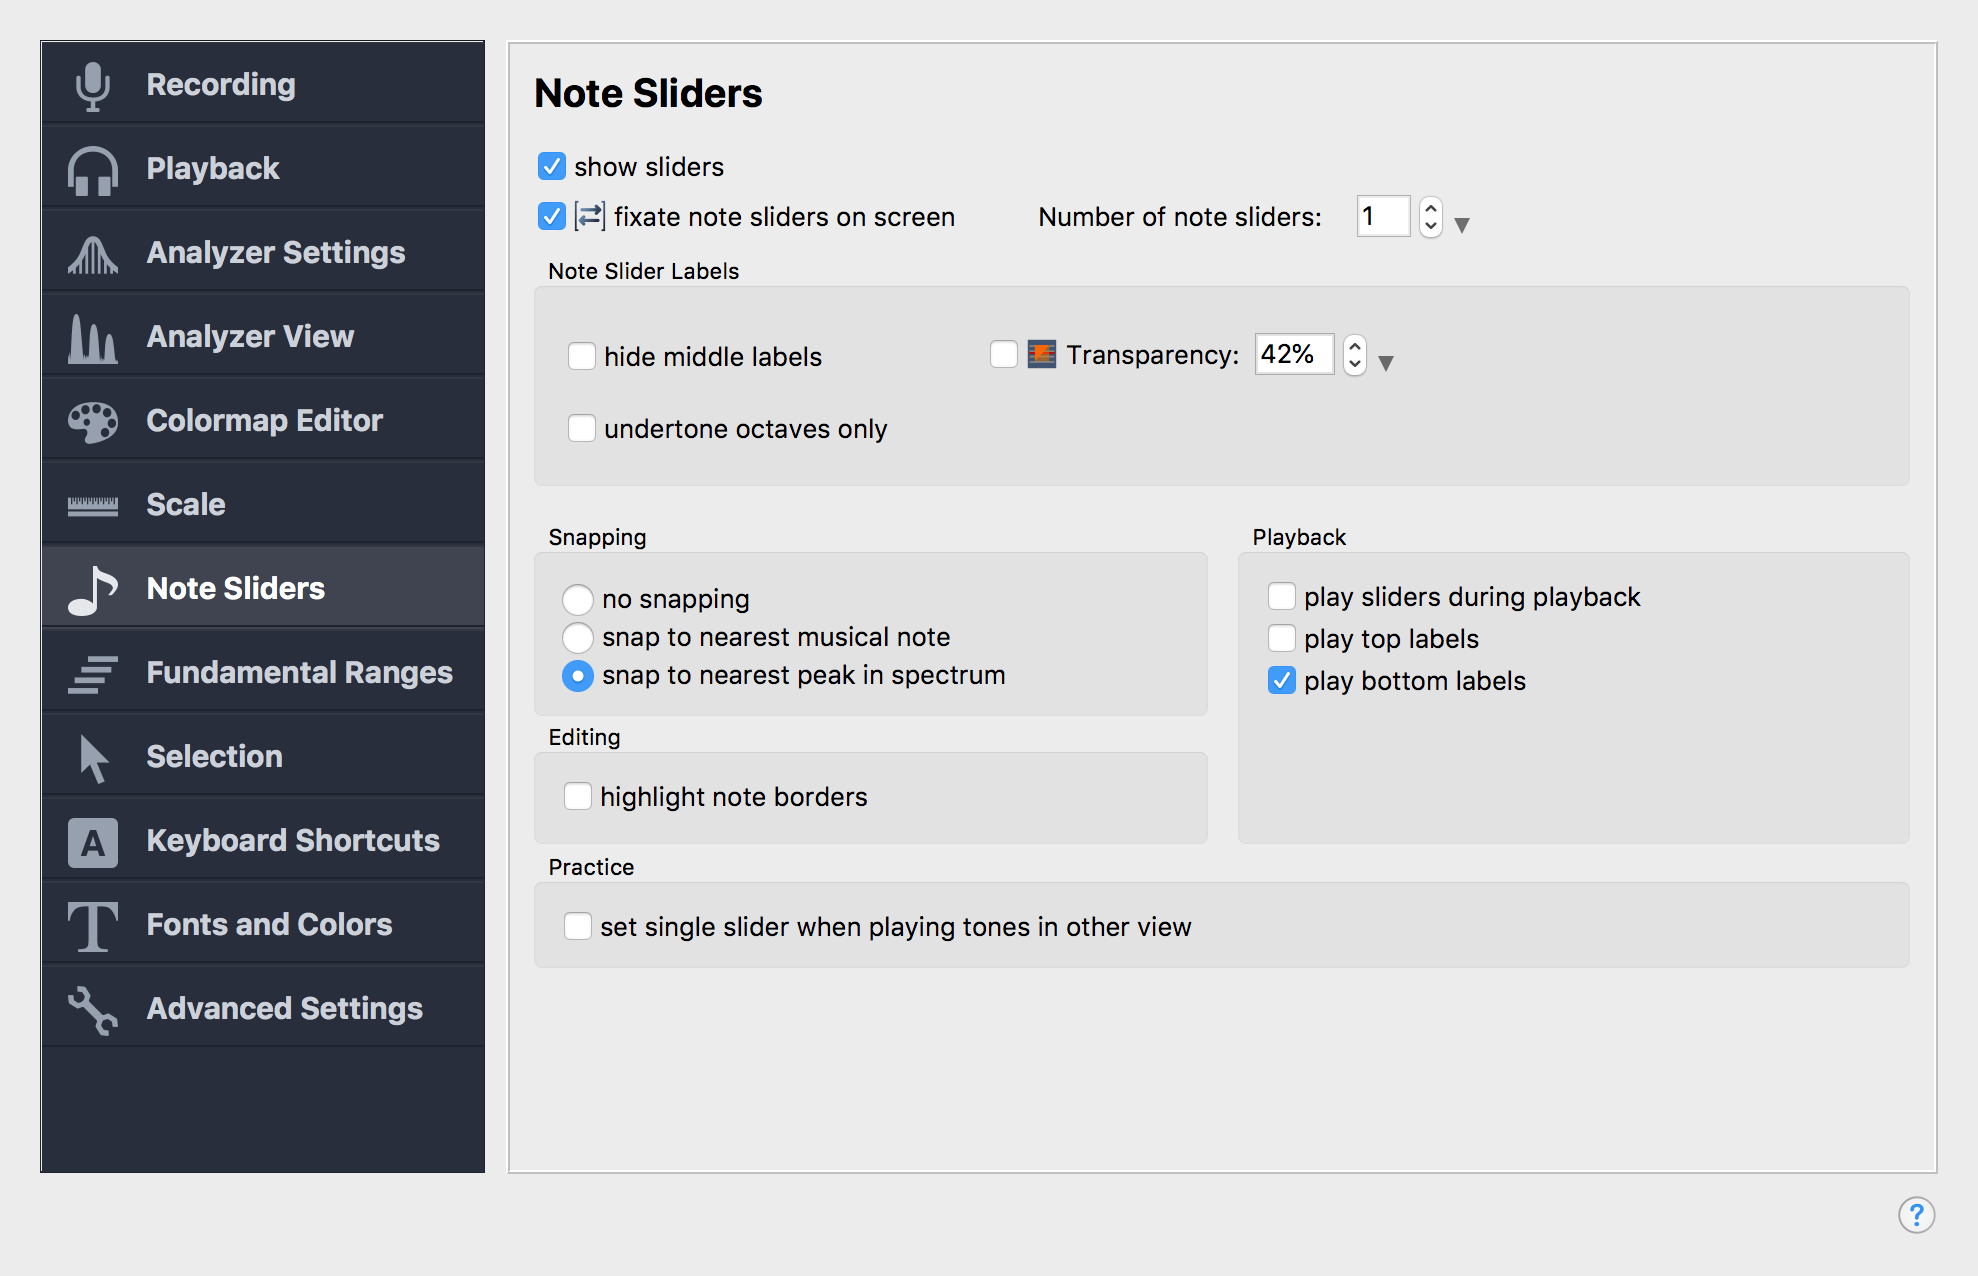Click the Analyzer View icon
The image size is (1978, 1276).
click(91, 334)
